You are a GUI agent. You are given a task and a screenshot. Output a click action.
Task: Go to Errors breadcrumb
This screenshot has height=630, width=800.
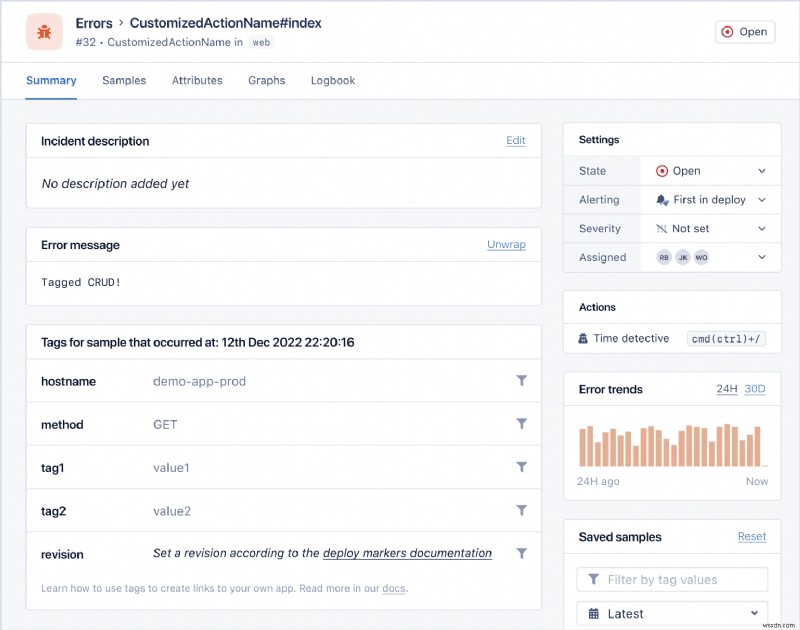point(94,23)
